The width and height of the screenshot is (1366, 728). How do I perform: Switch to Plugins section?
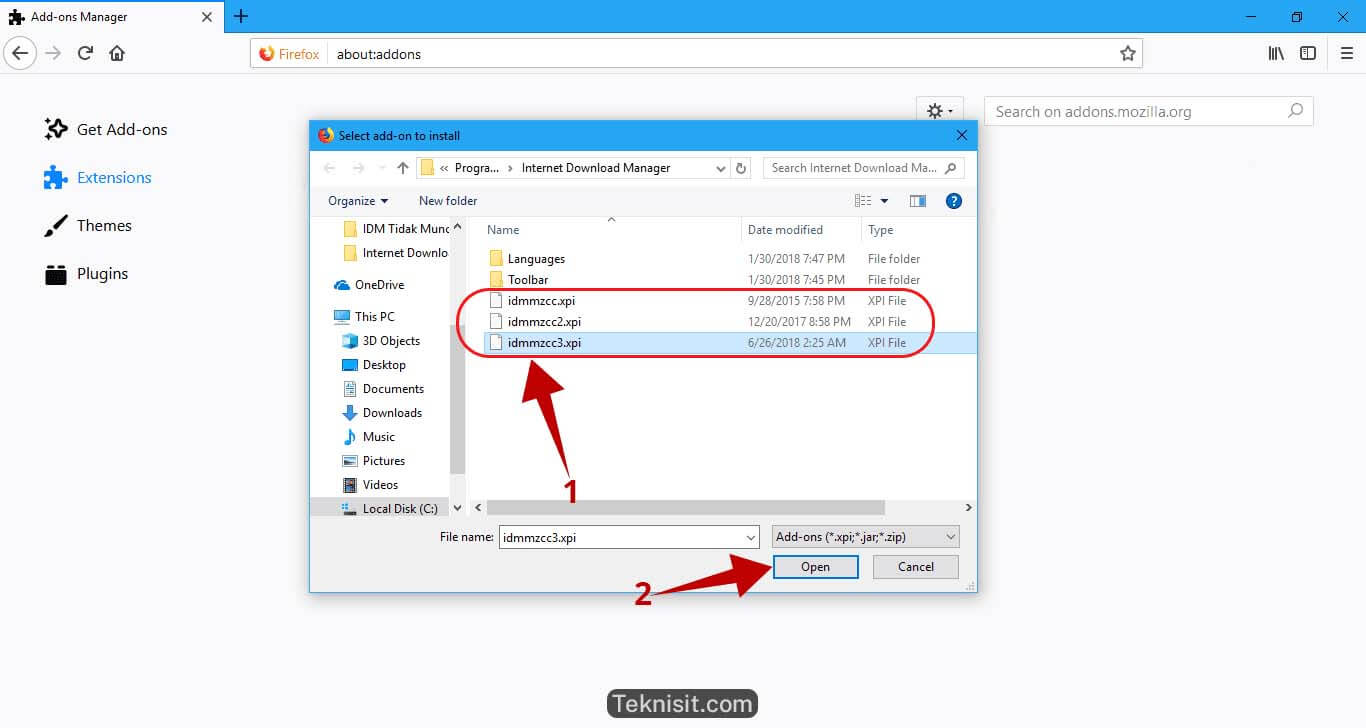86,273
